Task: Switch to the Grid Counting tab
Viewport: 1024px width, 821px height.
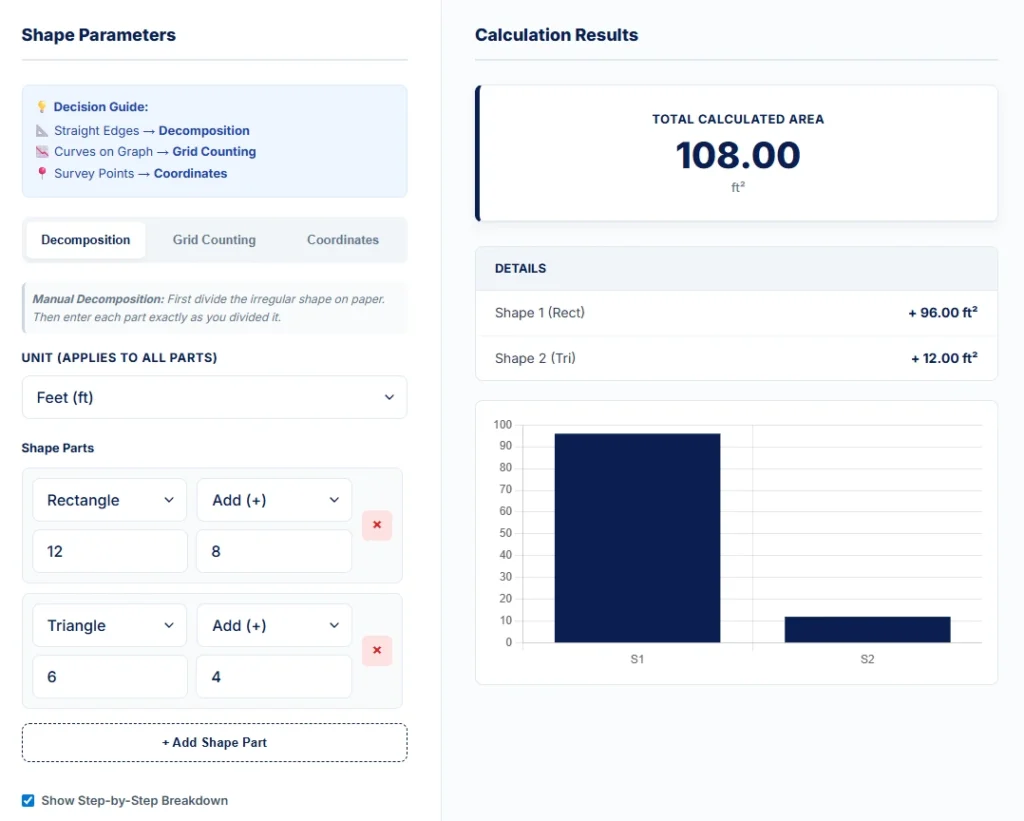Action: pyautogui.click(x=214, y=240)
